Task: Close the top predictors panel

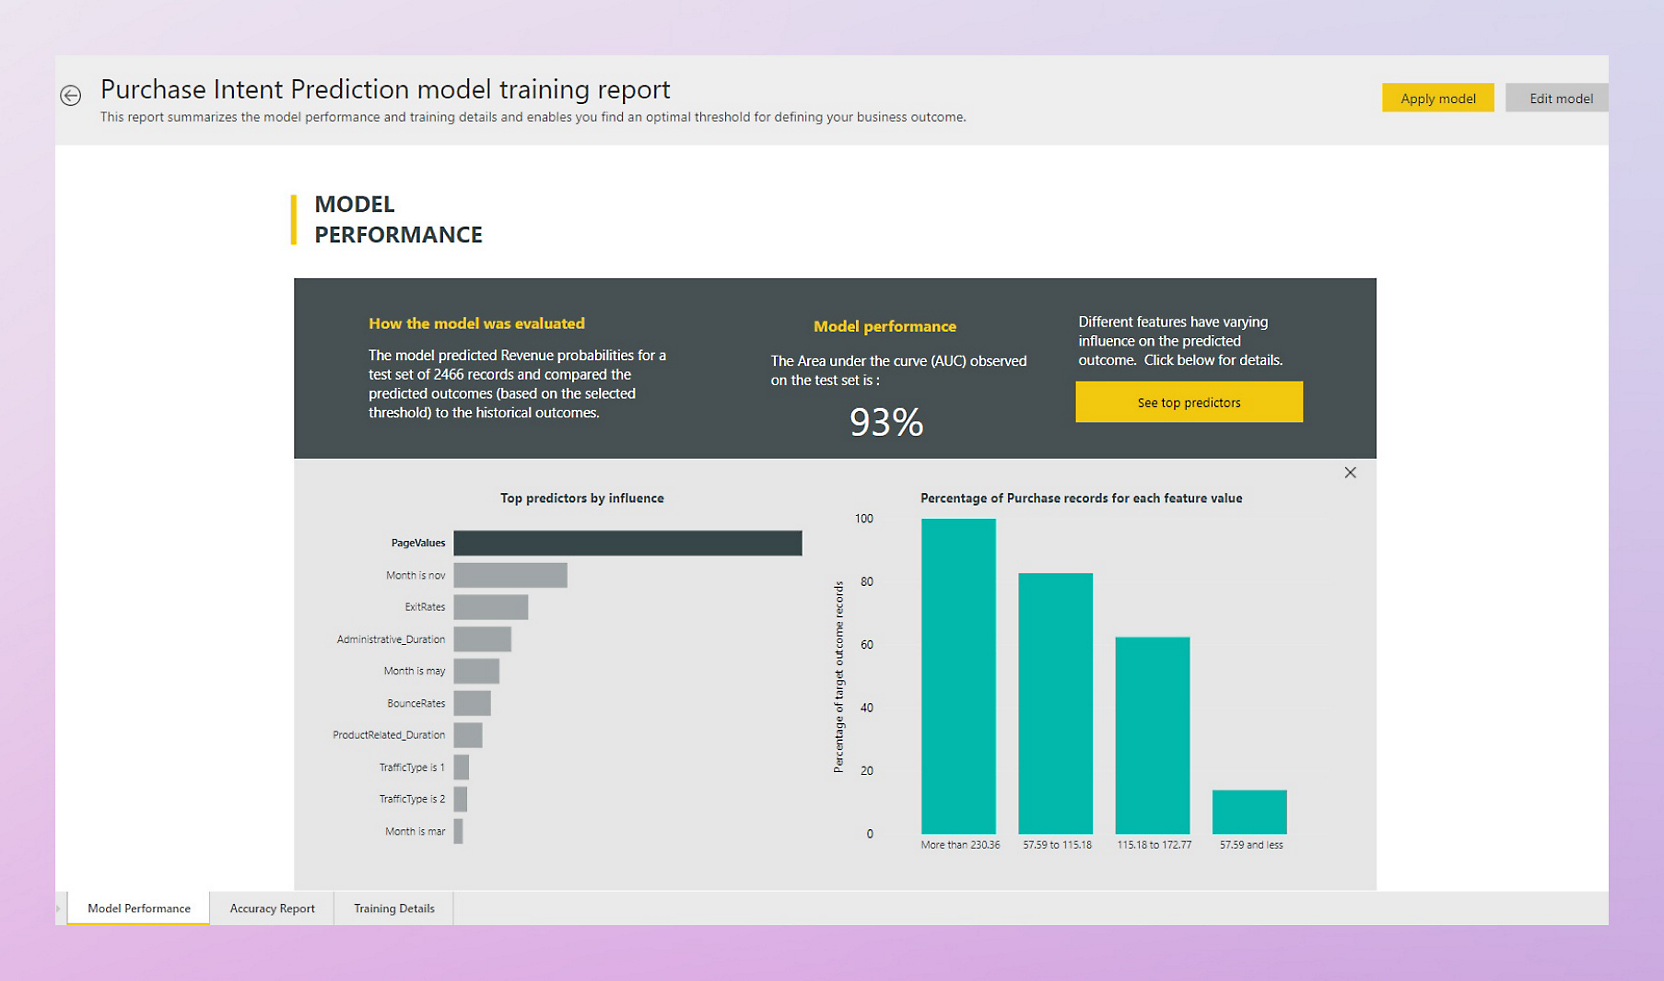Action: [1350, 472]
